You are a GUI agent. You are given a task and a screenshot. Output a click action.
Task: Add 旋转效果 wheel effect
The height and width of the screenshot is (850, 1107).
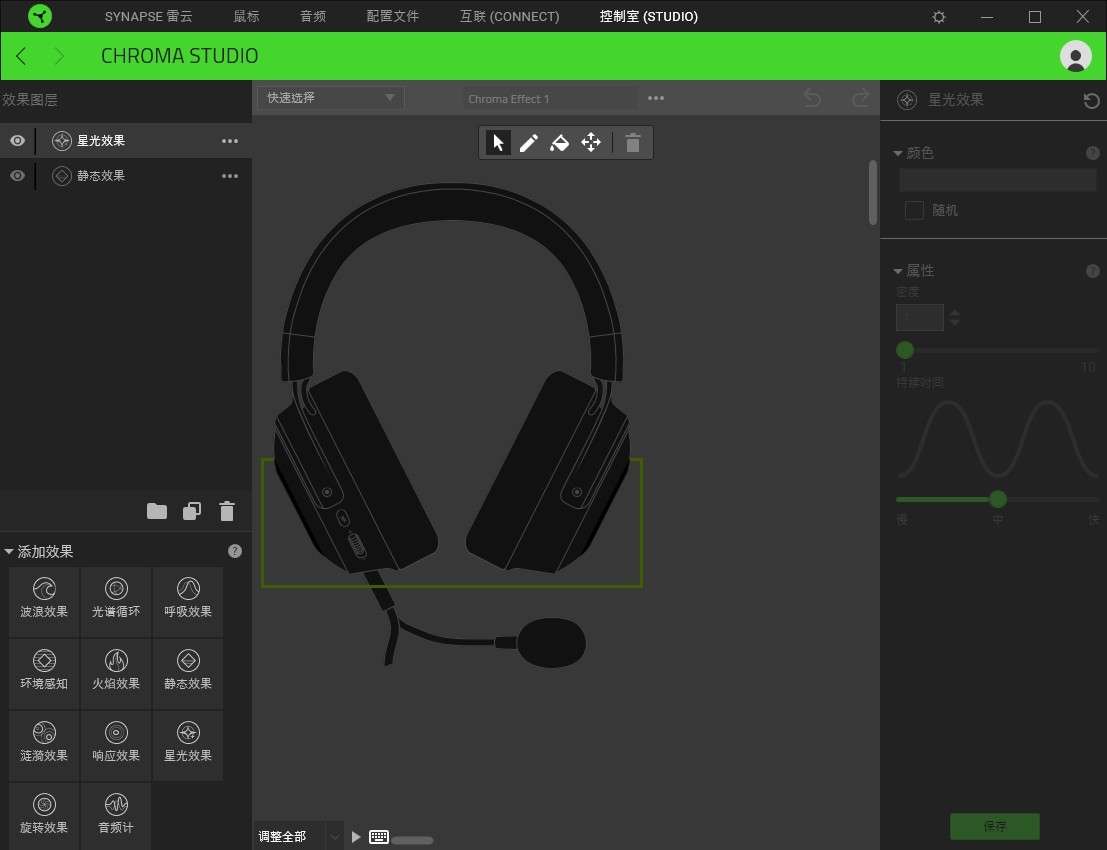44,815
